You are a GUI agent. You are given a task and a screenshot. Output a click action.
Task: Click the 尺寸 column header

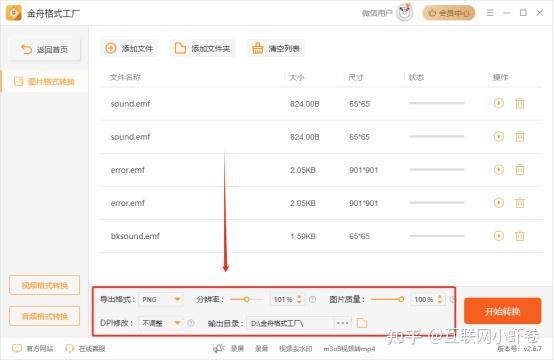point(355,77)
